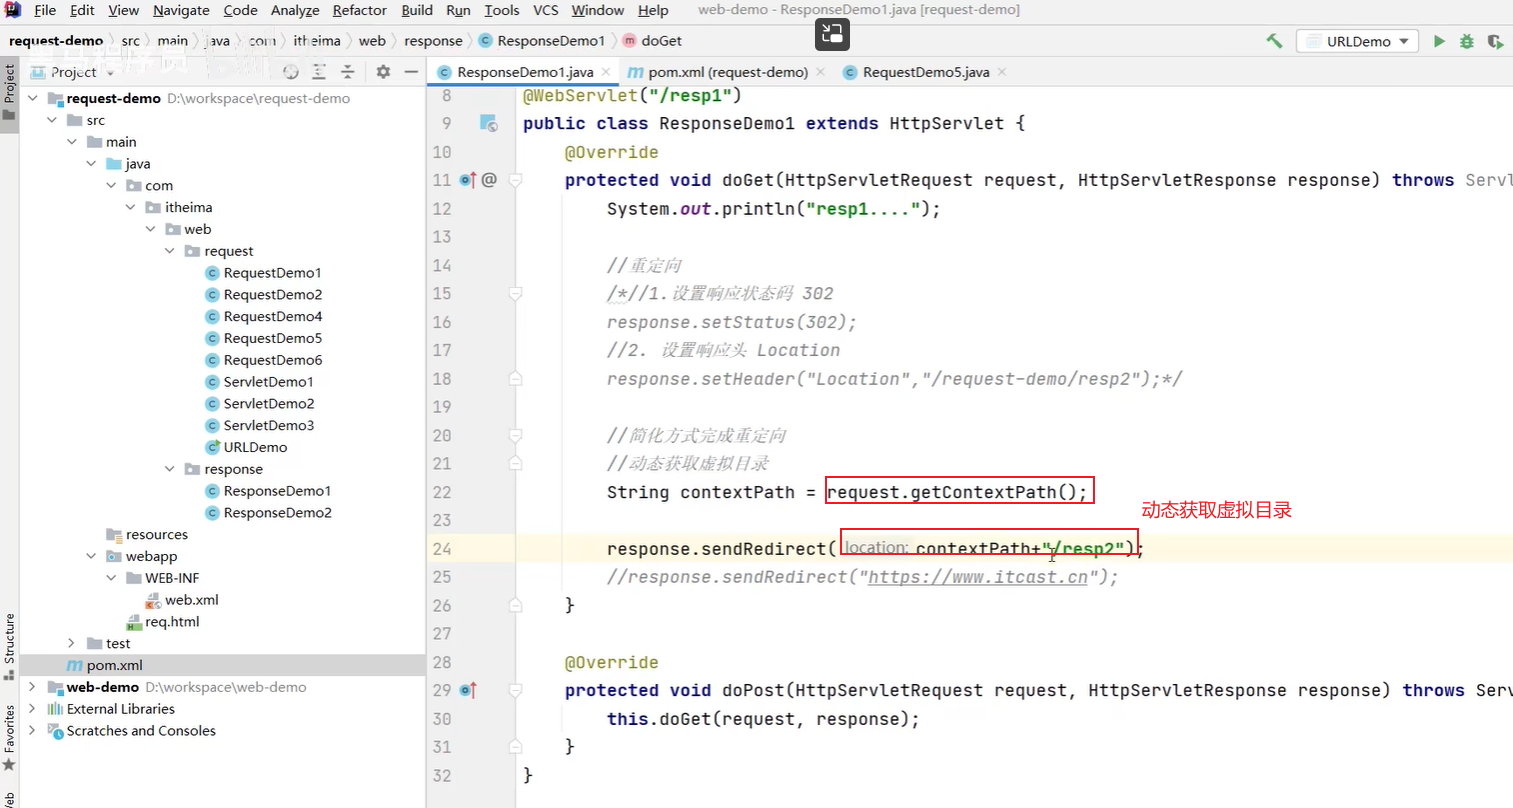Open the URLDemo run configuration dropdown

(1357, 41)
